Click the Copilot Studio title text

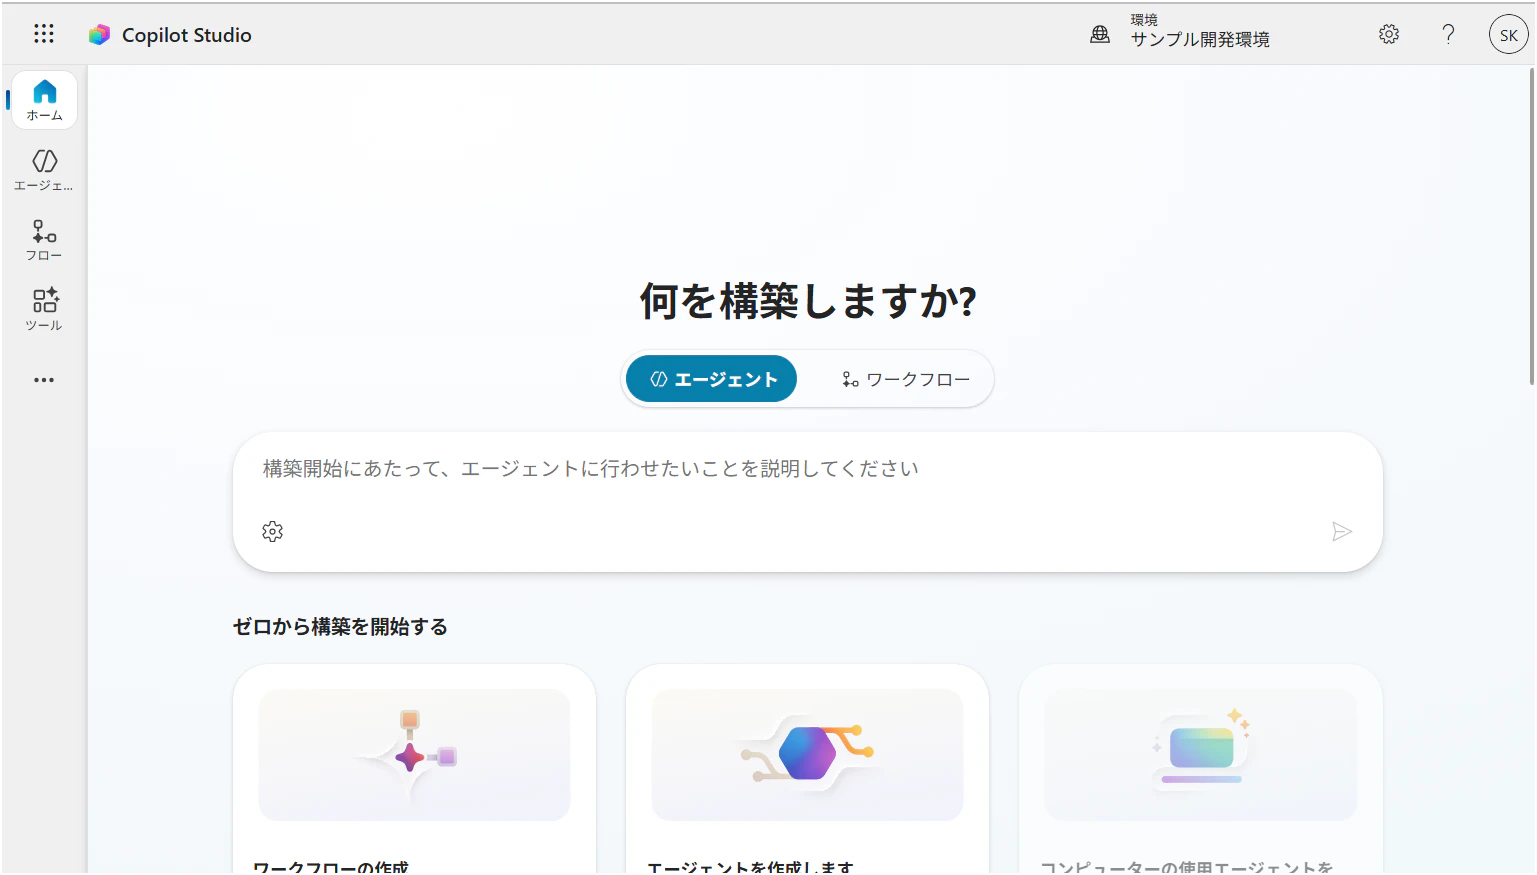[x=187, y=35]
